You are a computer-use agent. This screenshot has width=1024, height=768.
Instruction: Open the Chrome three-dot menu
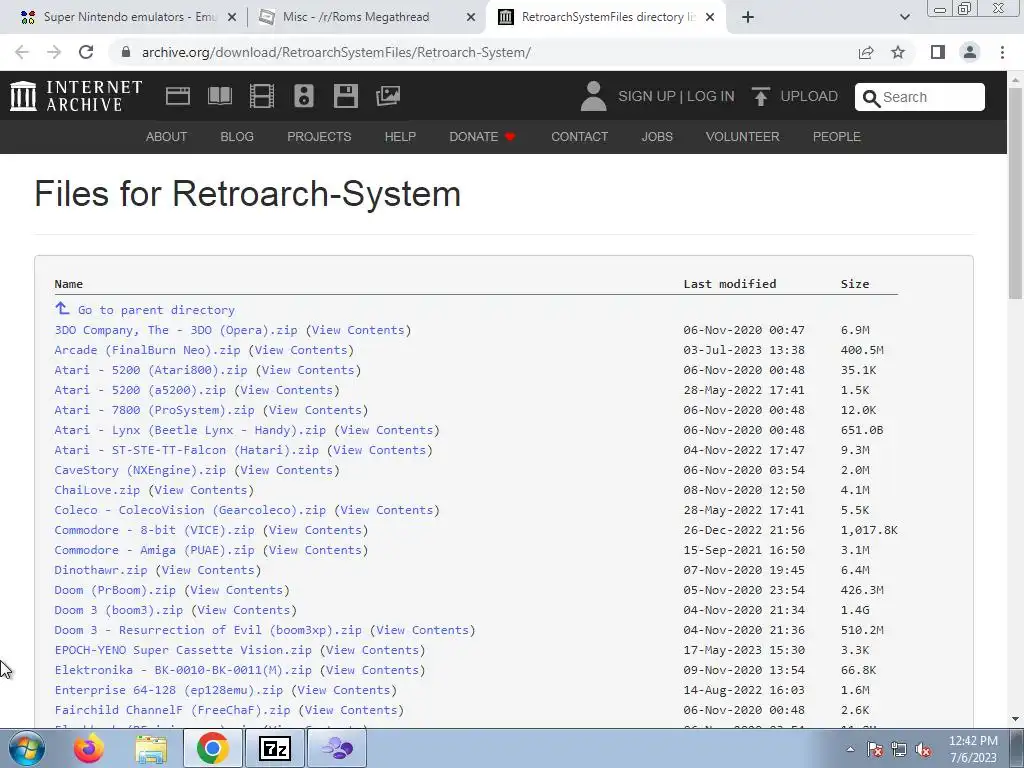[x=1002, y=52]
